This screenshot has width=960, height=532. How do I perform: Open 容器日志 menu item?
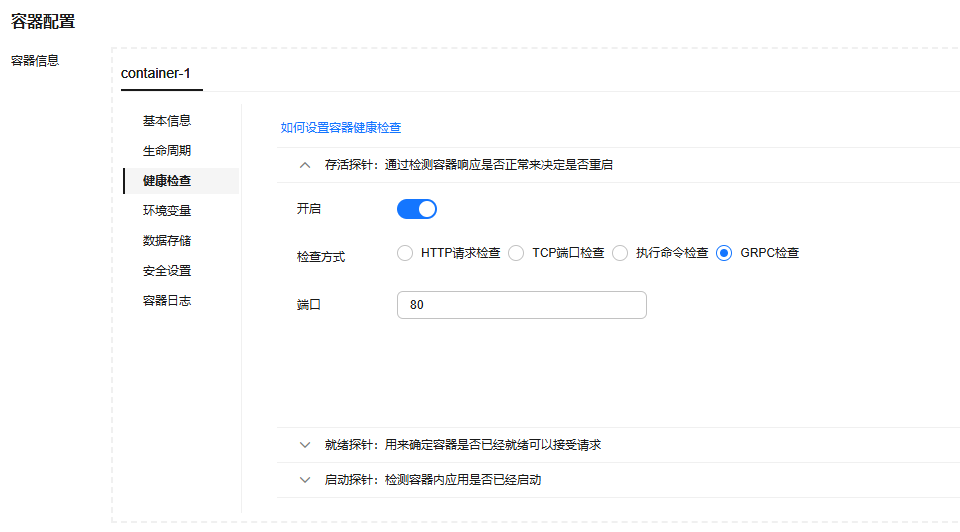click(167, 301)
